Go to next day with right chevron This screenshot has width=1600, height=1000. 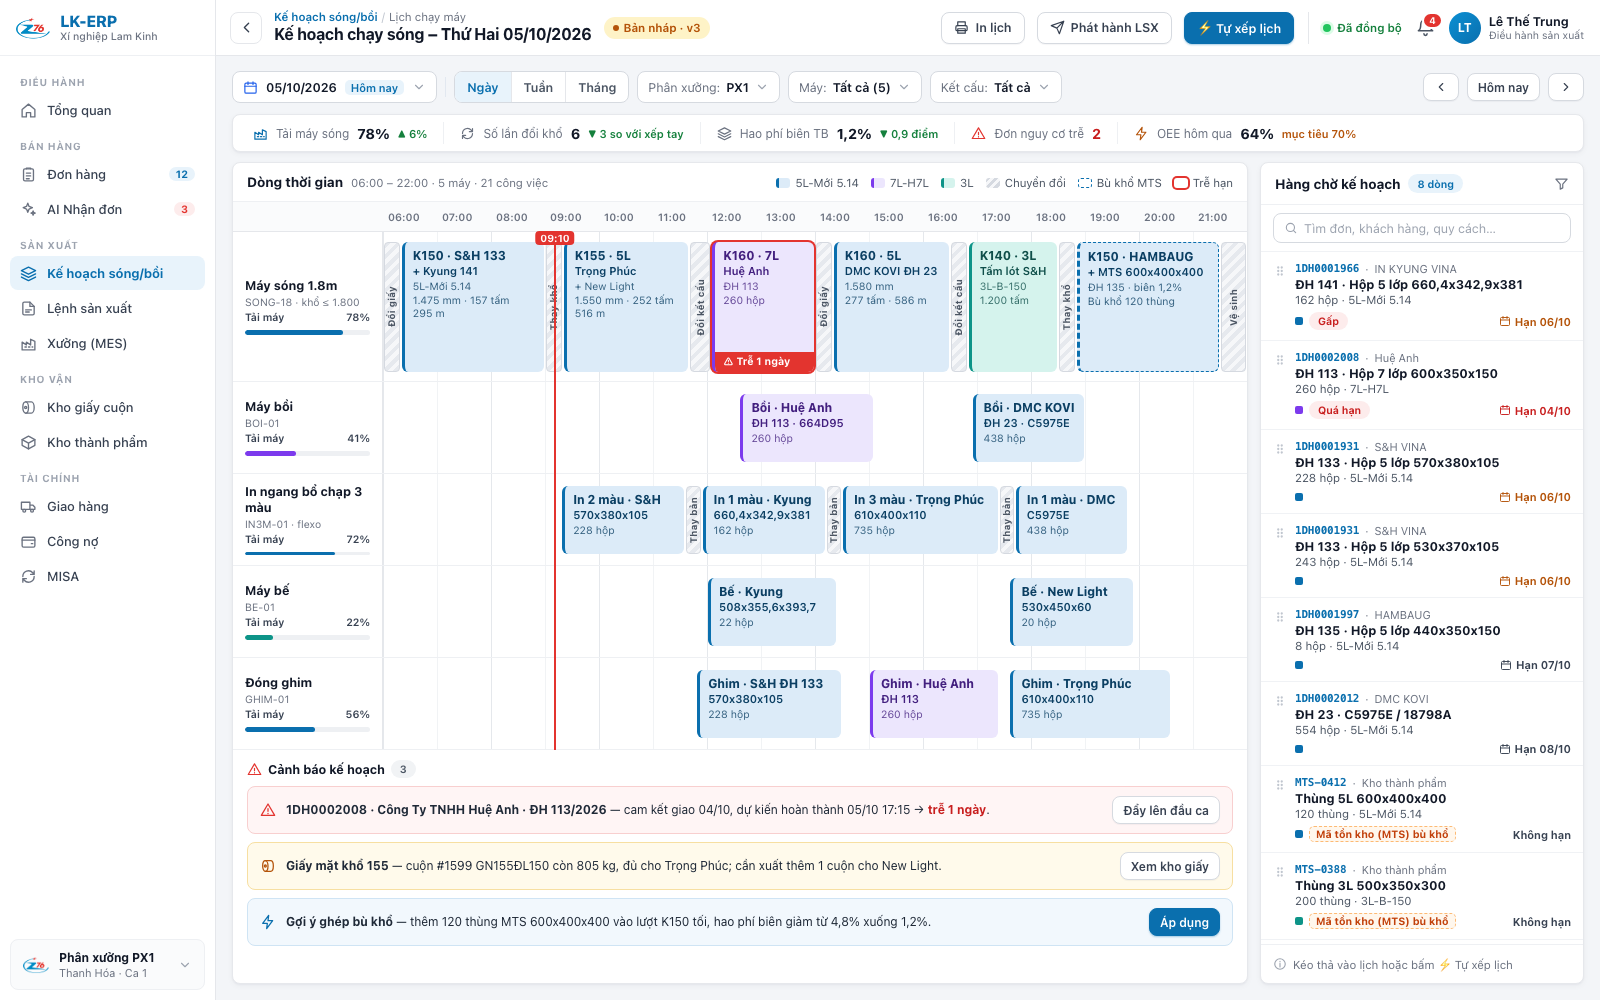coord(1566,87)
